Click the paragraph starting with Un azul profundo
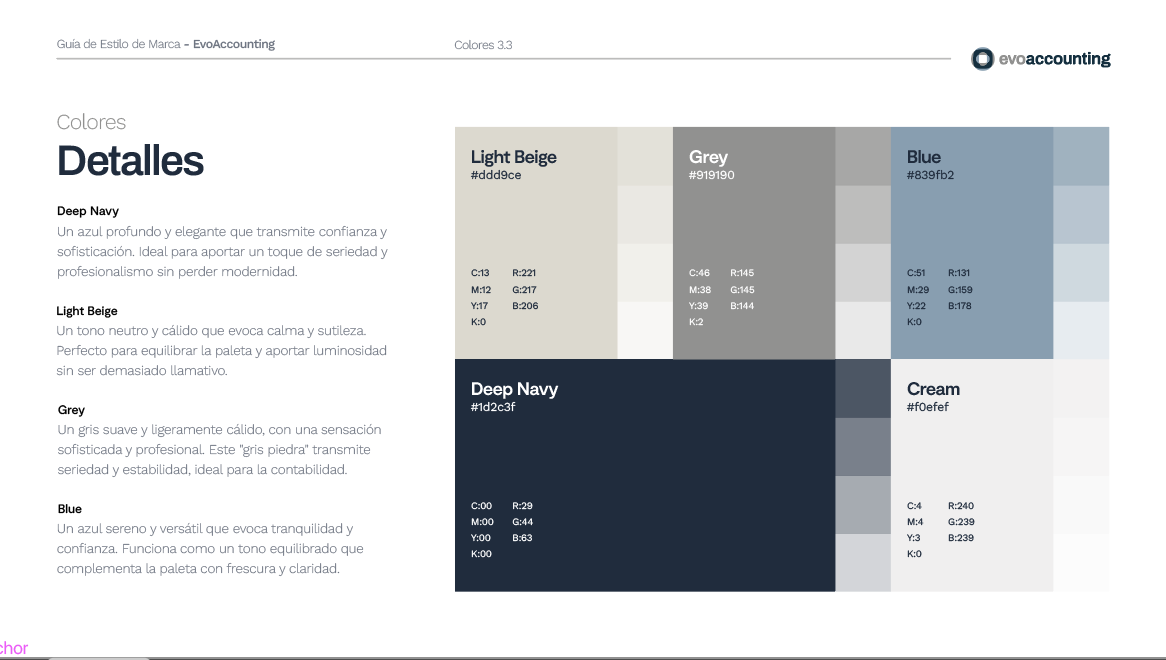The image size is (1166, 660). tap(222, 251)
